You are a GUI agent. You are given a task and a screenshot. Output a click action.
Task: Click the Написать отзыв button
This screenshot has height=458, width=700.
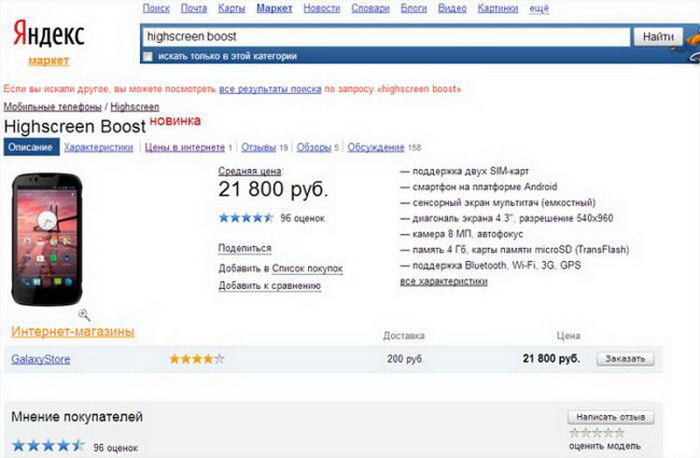click(610, 416)
